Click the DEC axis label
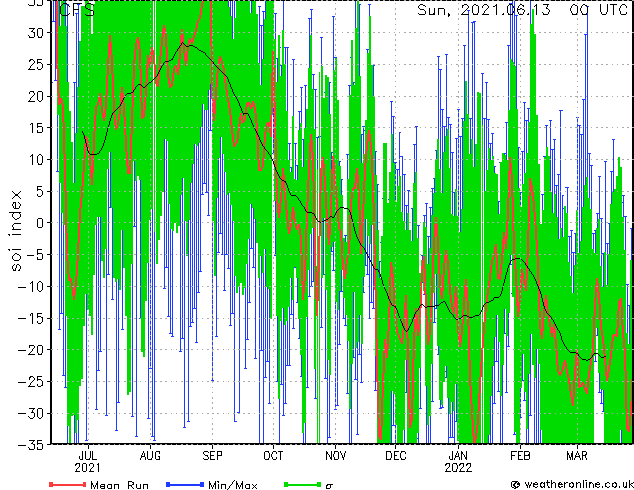 click(396, 456)
